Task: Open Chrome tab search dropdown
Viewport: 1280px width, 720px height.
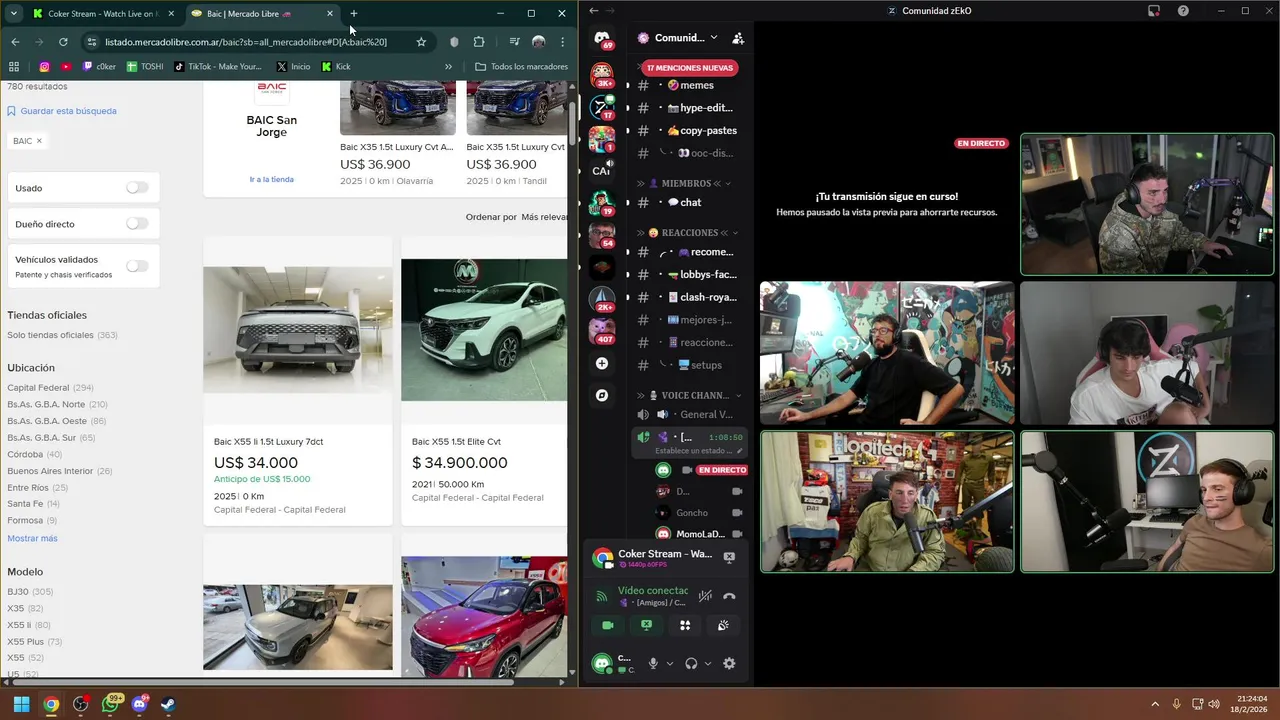Action: [13, 14]
